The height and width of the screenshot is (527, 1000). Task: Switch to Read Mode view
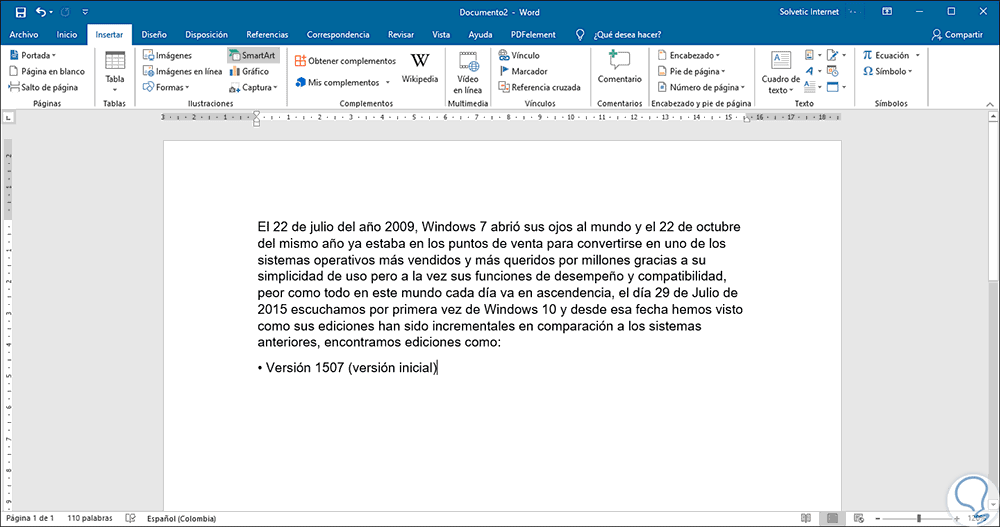tap(806, 519)
